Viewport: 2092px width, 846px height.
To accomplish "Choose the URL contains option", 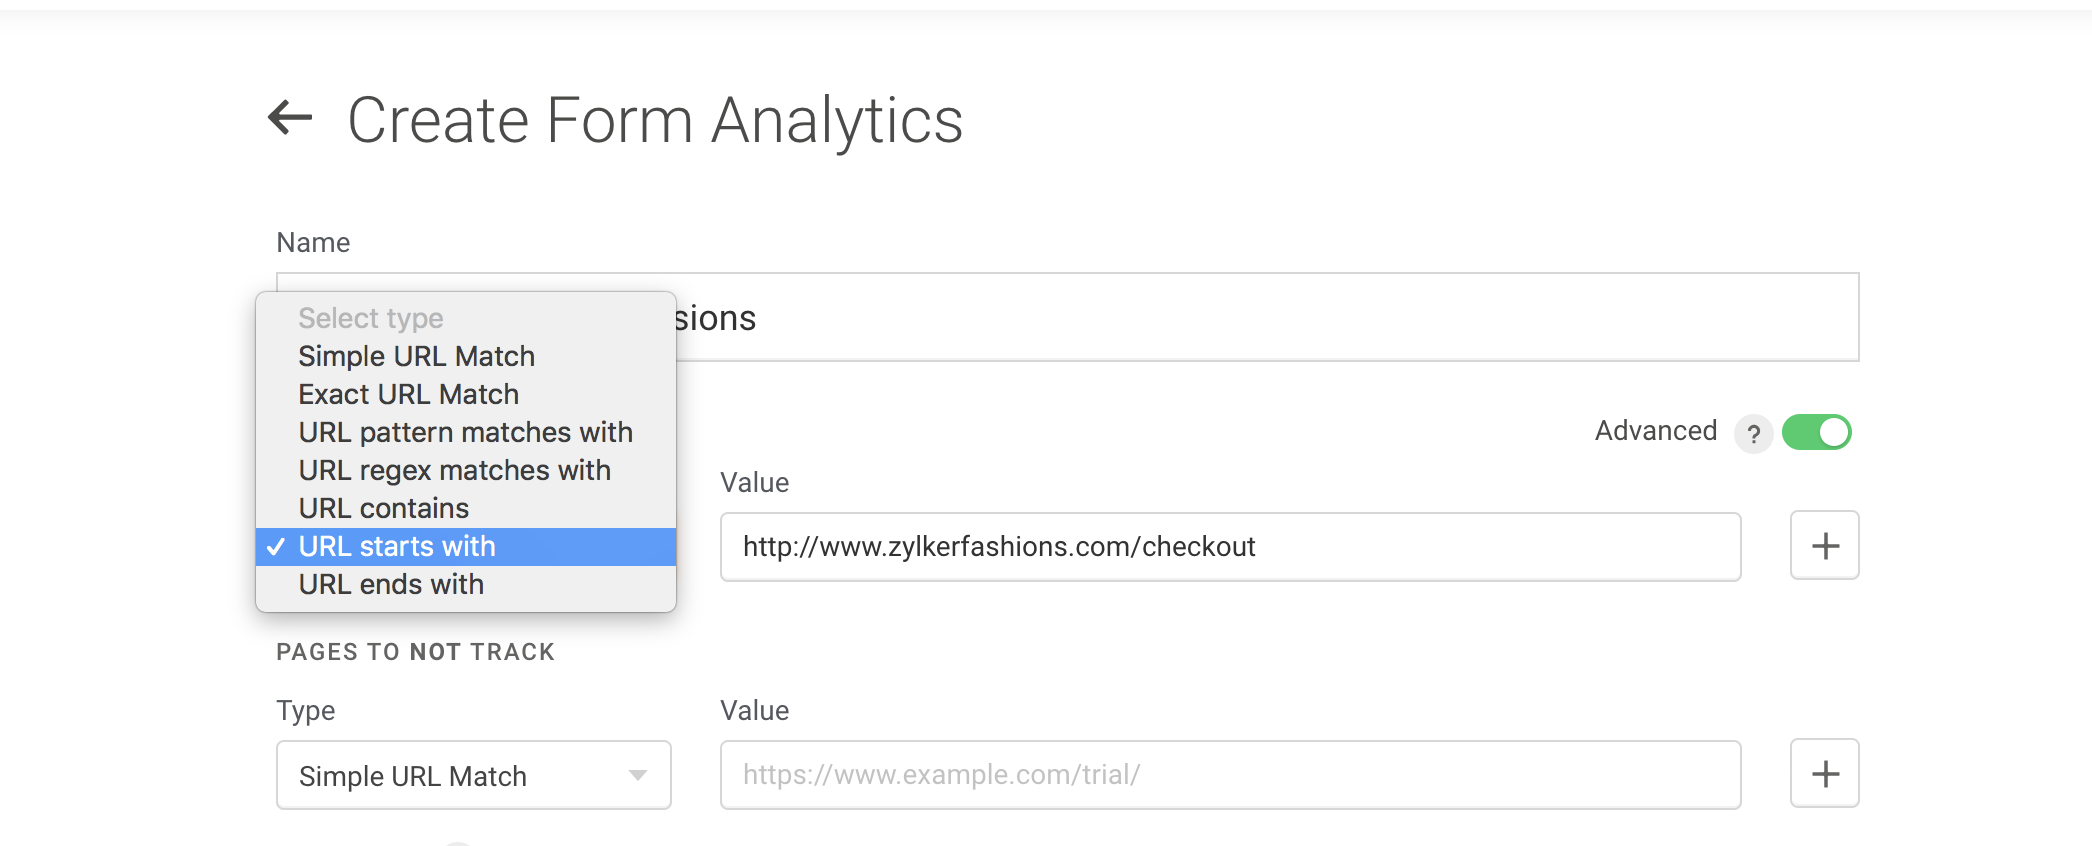I will coord(383,508).
